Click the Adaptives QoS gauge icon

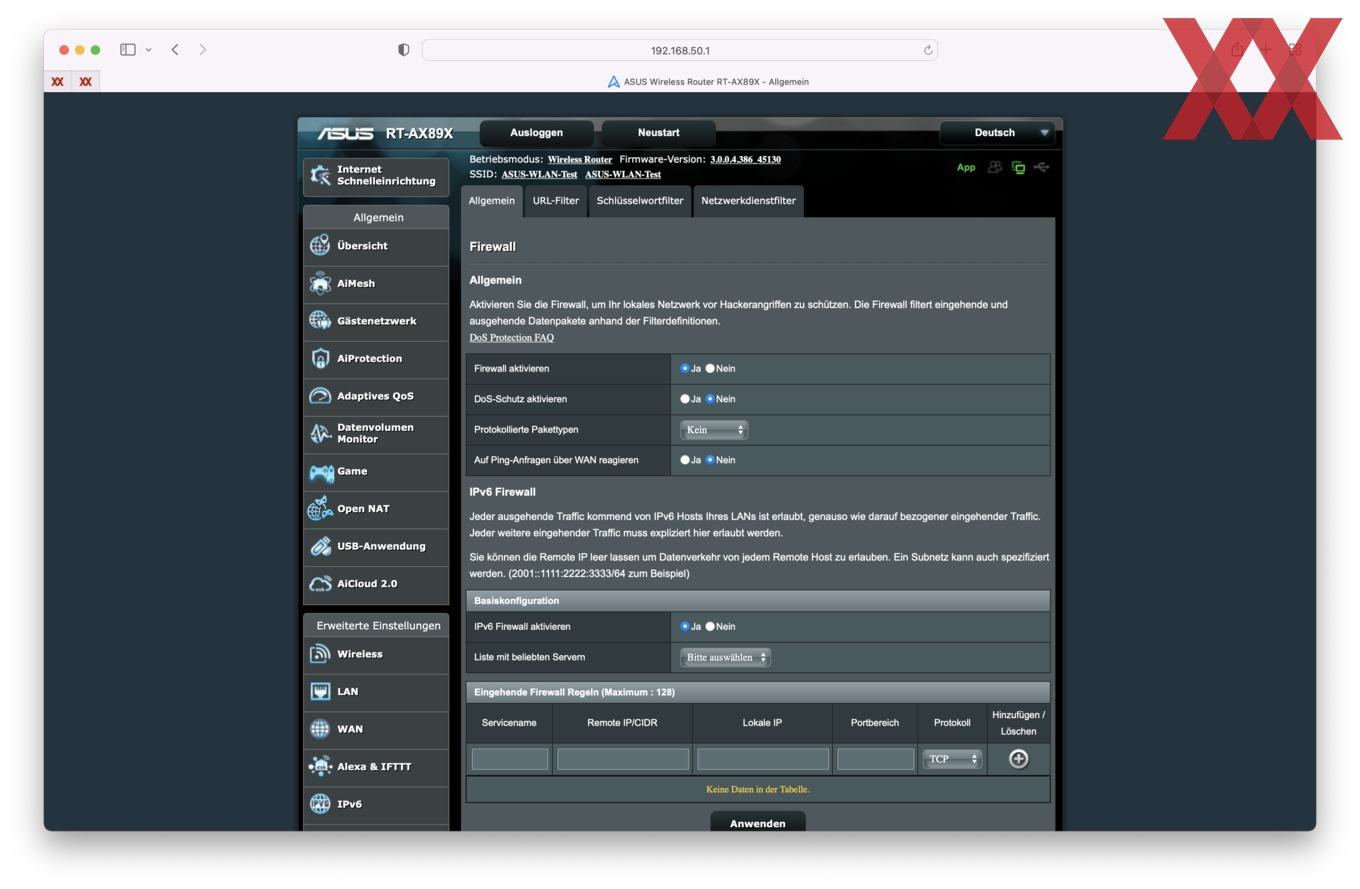(320, 396)
